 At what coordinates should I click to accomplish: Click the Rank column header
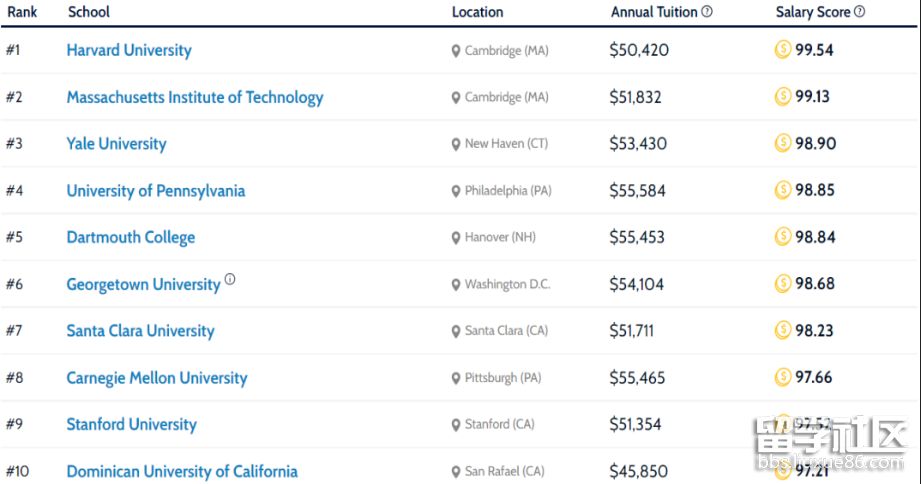click(22, 12)
